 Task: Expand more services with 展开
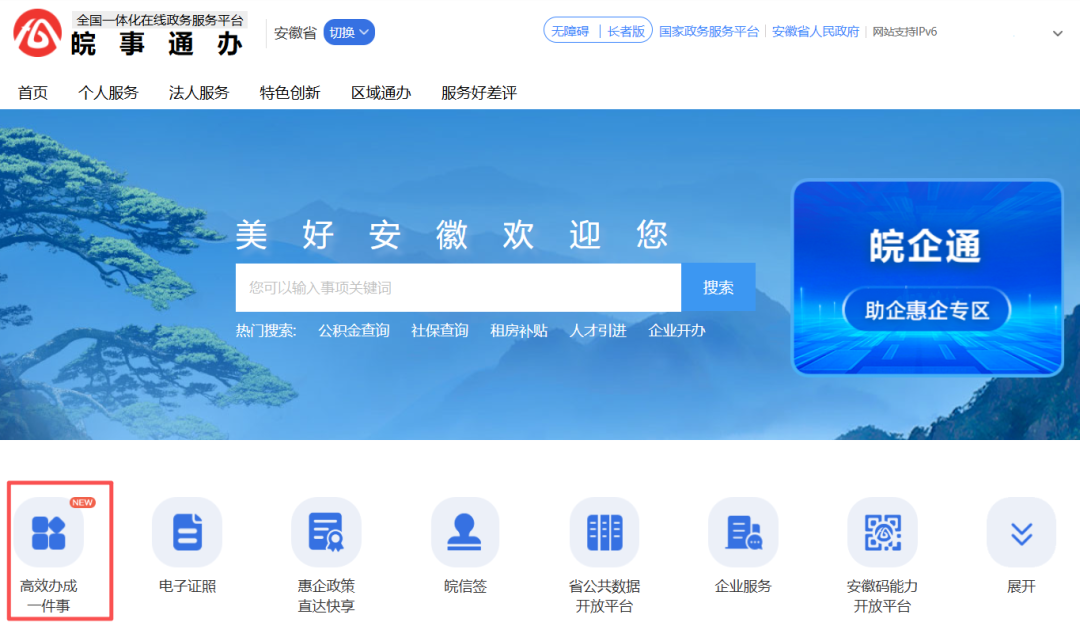[1021, 532]
